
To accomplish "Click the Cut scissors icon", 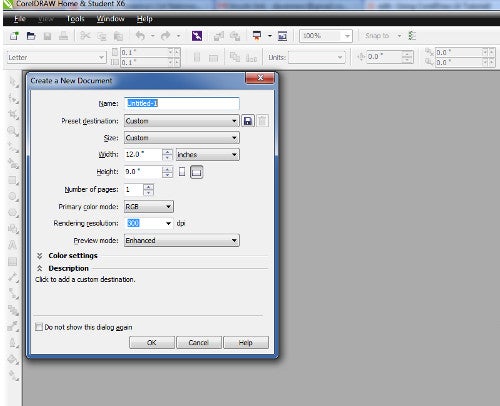I will tap(85, 36).
